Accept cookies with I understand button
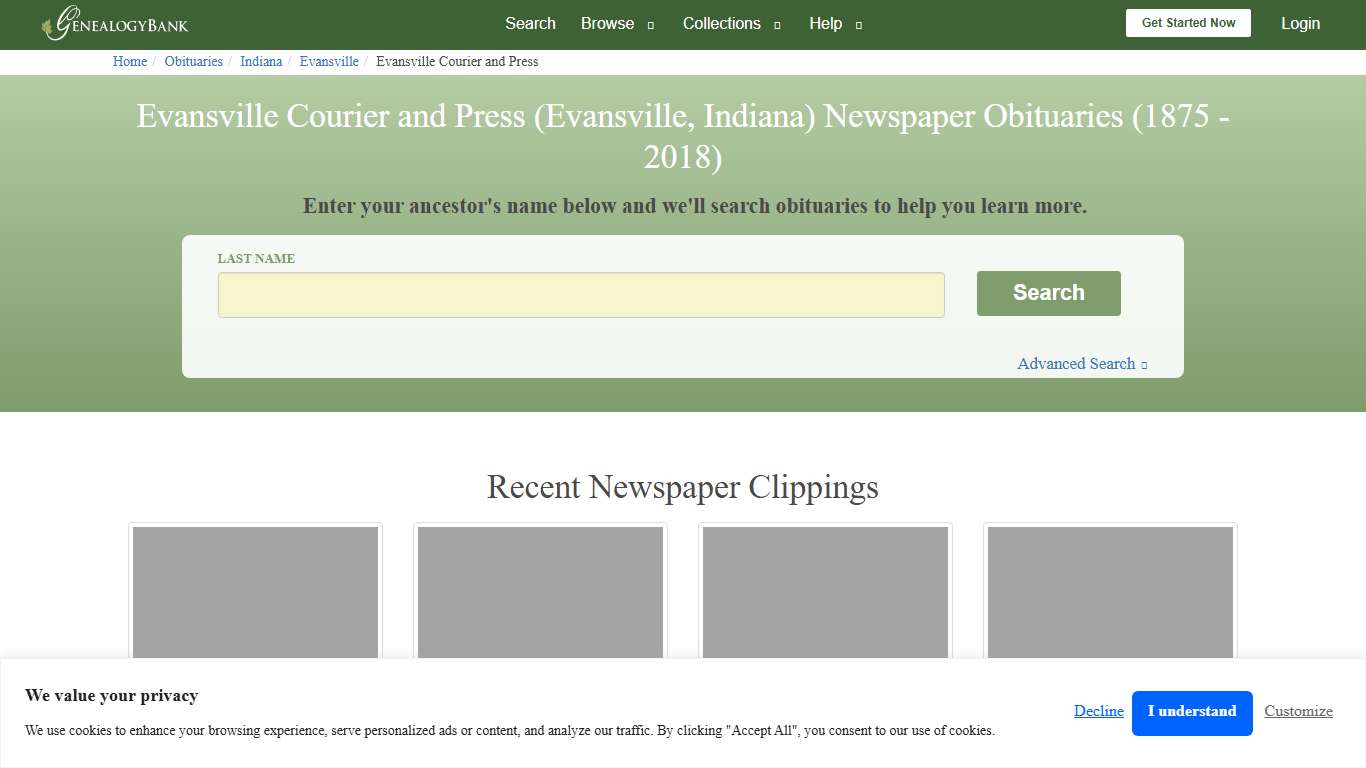This screenshot has height=768, width=1366. (x=1192, y=712)
